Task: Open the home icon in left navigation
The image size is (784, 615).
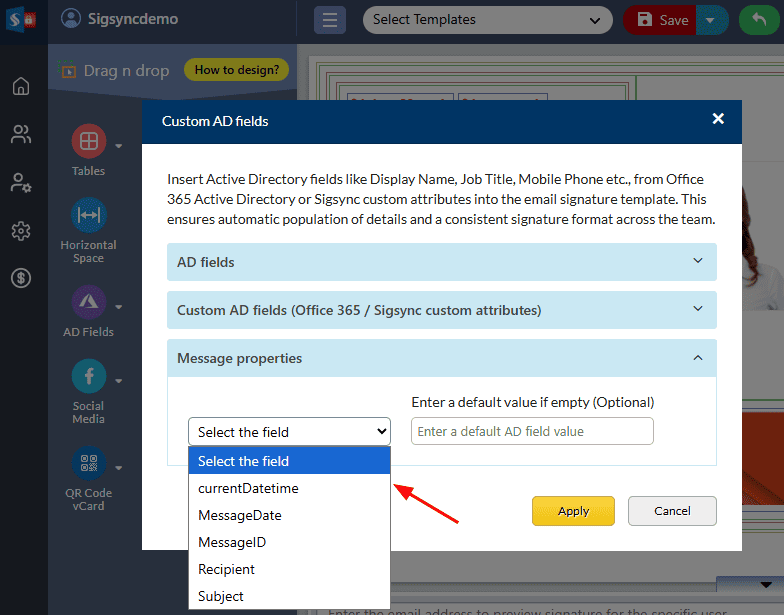Action: (20, 86)
